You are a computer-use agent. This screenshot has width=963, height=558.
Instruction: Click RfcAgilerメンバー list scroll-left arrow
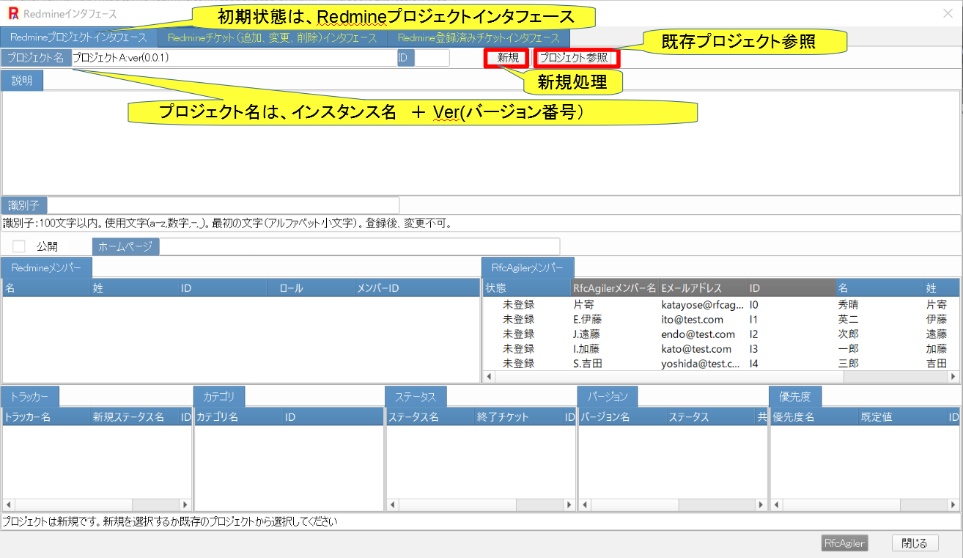(489, 376)
